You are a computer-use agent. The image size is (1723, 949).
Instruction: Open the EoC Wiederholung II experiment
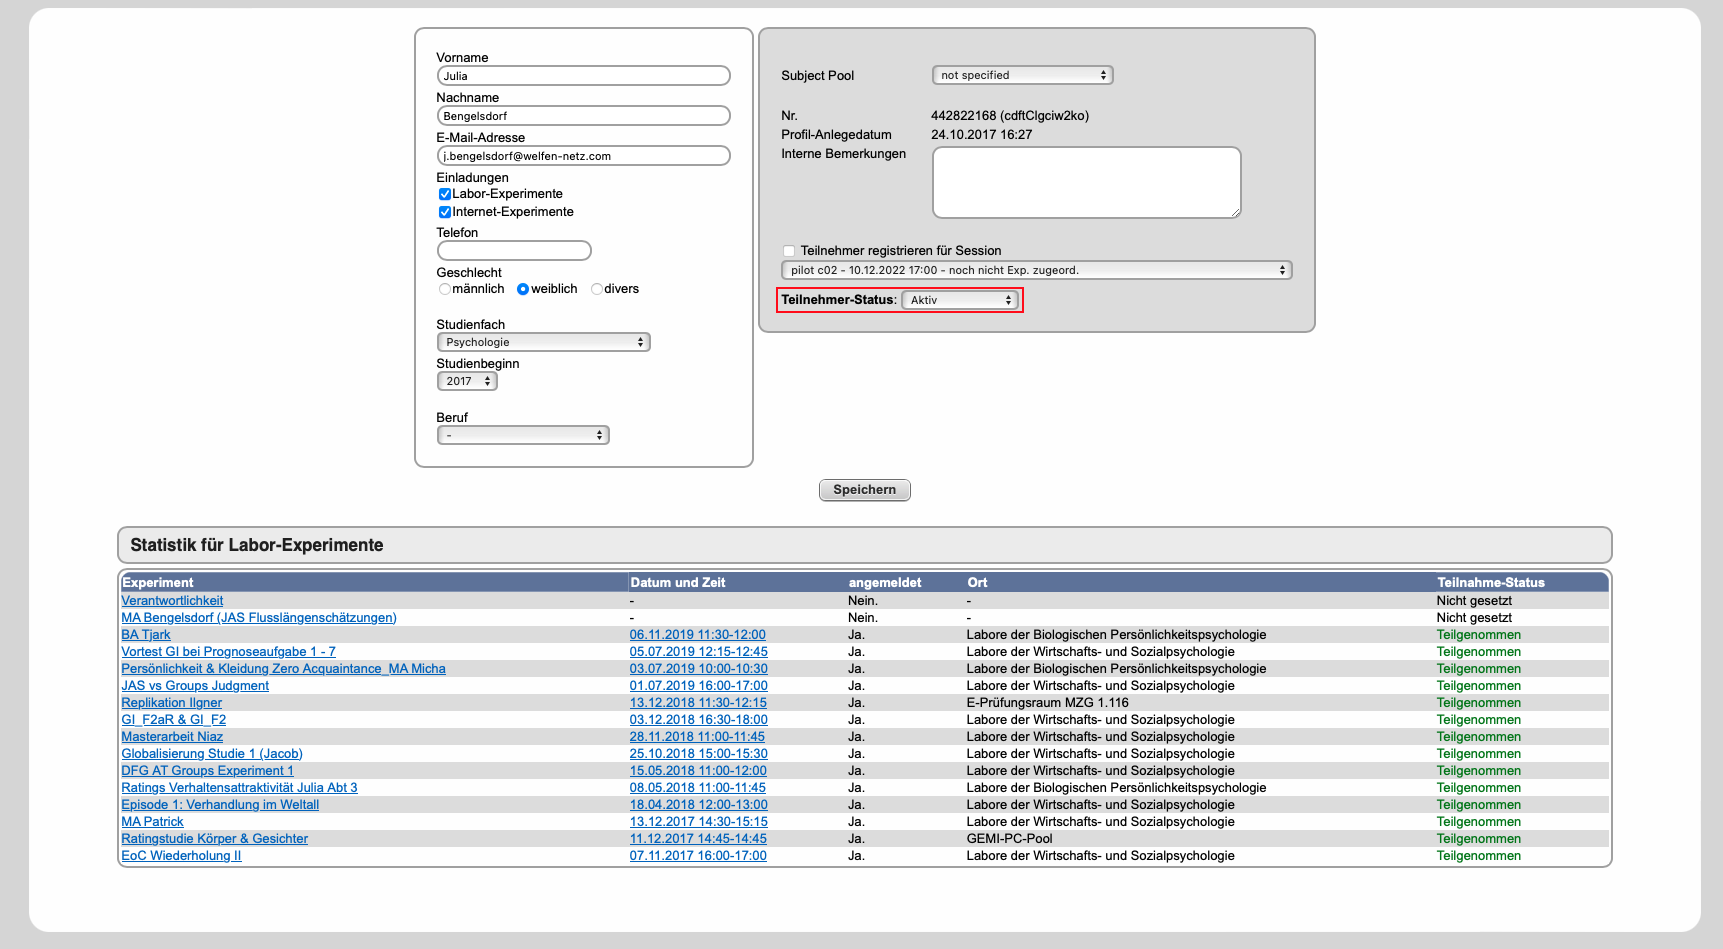(x=181, y=856)
